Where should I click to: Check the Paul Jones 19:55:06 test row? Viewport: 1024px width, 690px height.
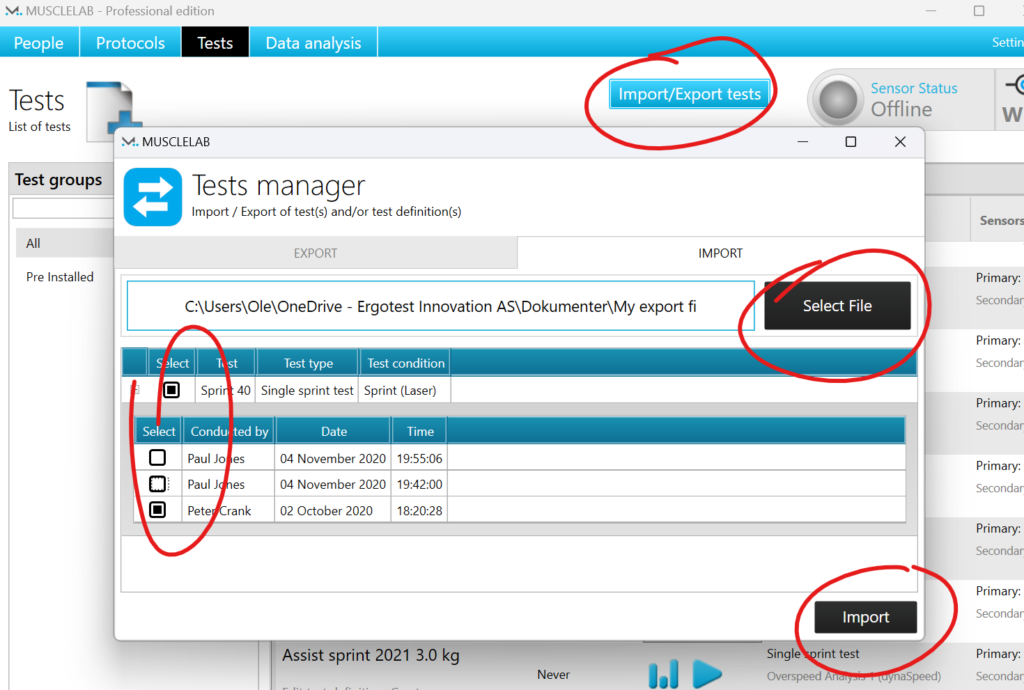coord(157,458)
